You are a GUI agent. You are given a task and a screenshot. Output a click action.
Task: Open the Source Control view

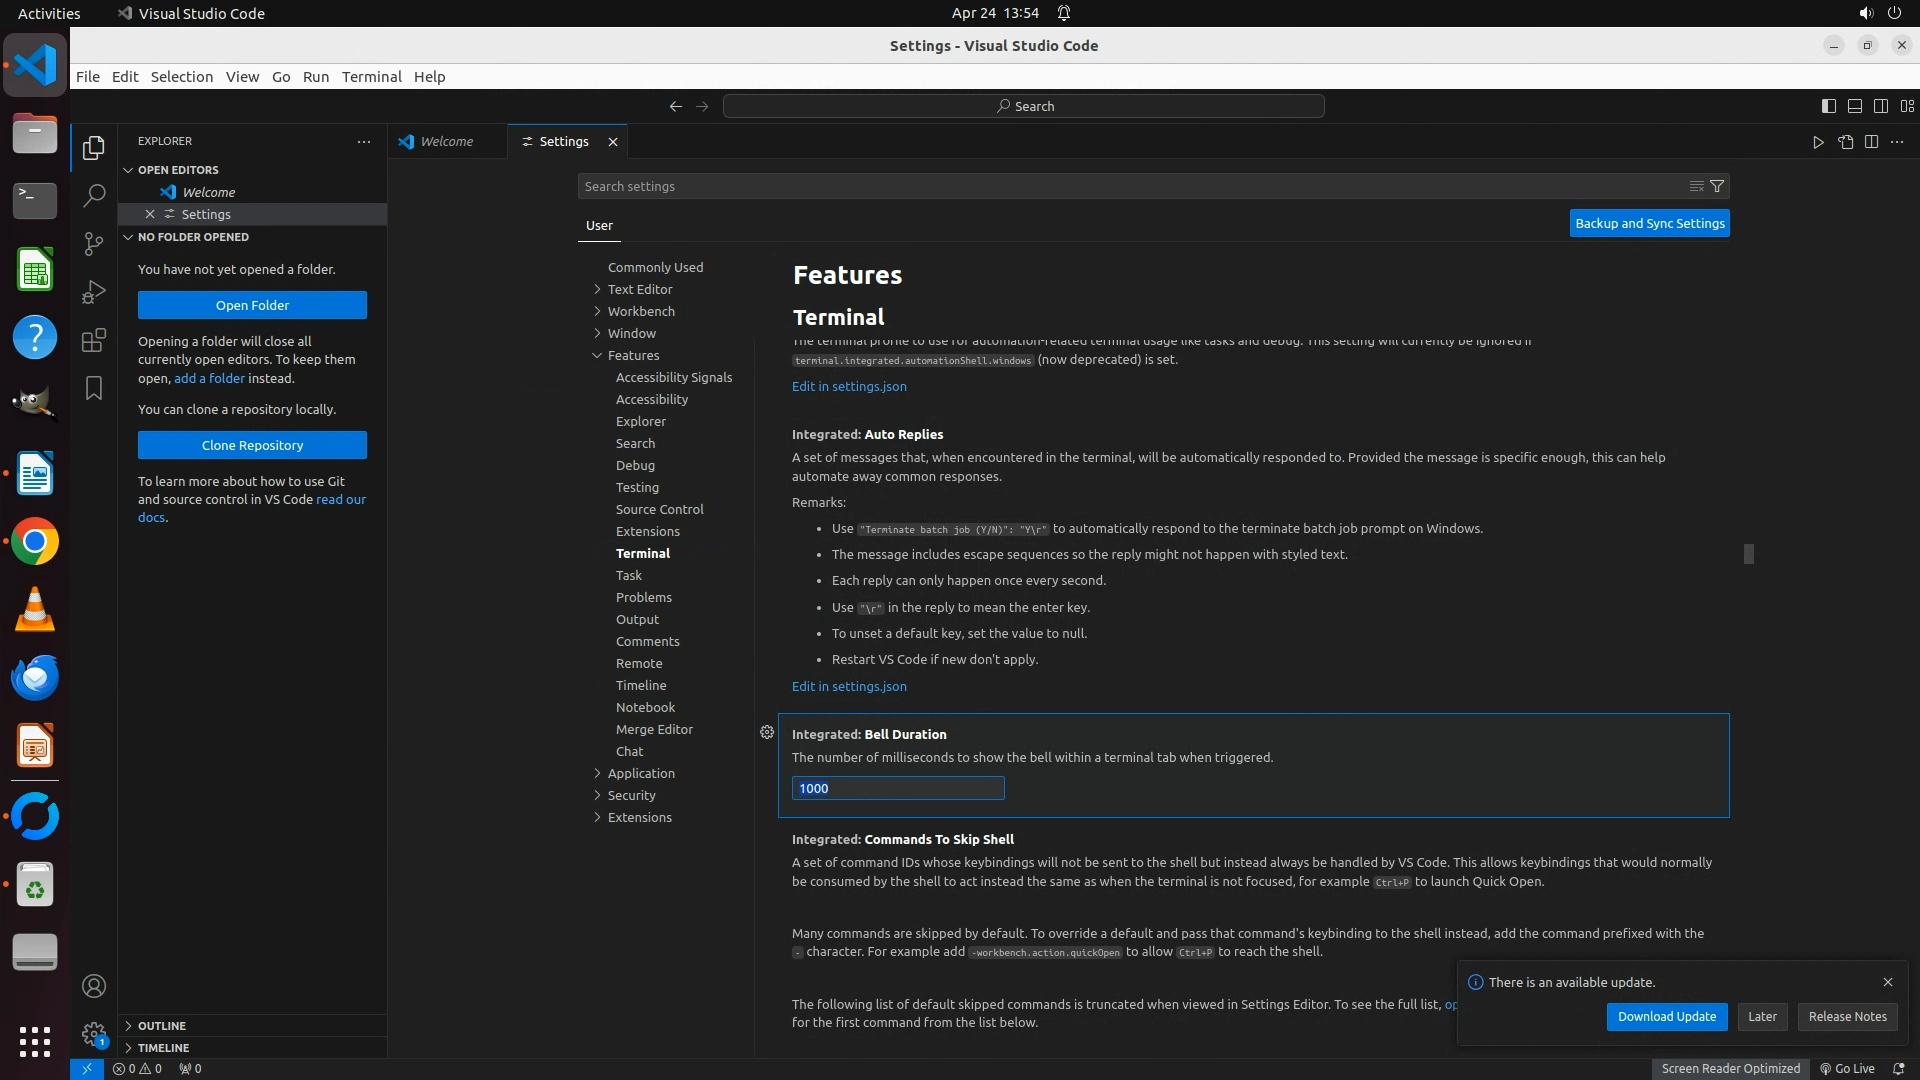(94, 243)
